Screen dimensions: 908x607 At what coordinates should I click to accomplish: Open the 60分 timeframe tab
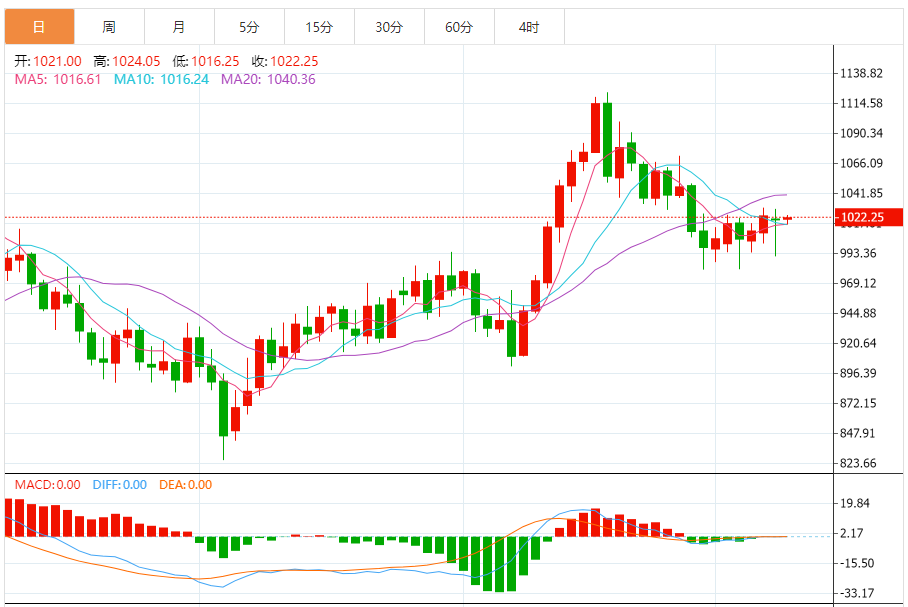pyautogui.click(x=460, y=27)
